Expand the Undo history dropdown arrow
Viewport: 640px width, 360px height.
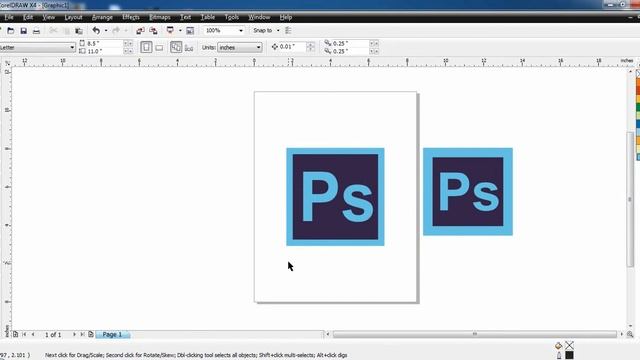(106, 31)
